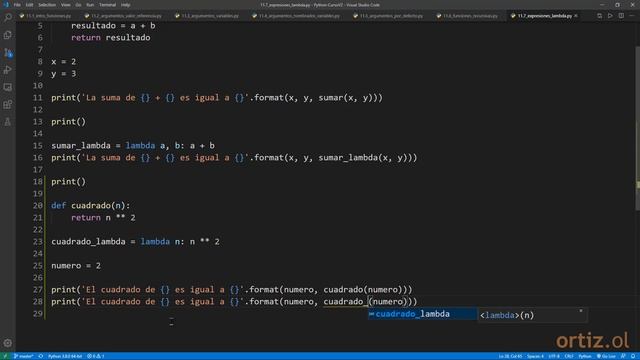This screenshot has height=360, width=640.
Task: Open editor More Actions ellipsis
Action: click(632, 16)
